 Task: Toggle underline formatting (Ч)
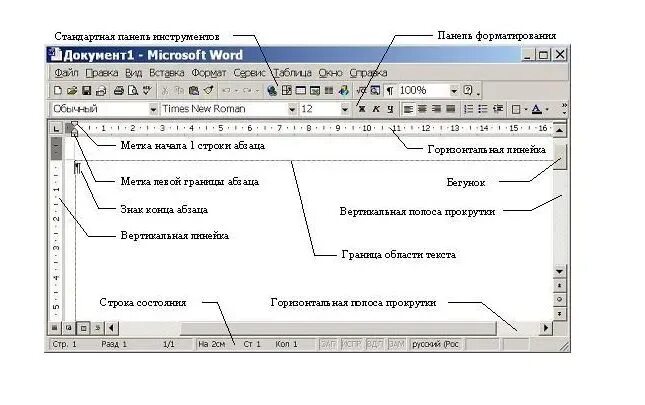(x=390, y=109)
